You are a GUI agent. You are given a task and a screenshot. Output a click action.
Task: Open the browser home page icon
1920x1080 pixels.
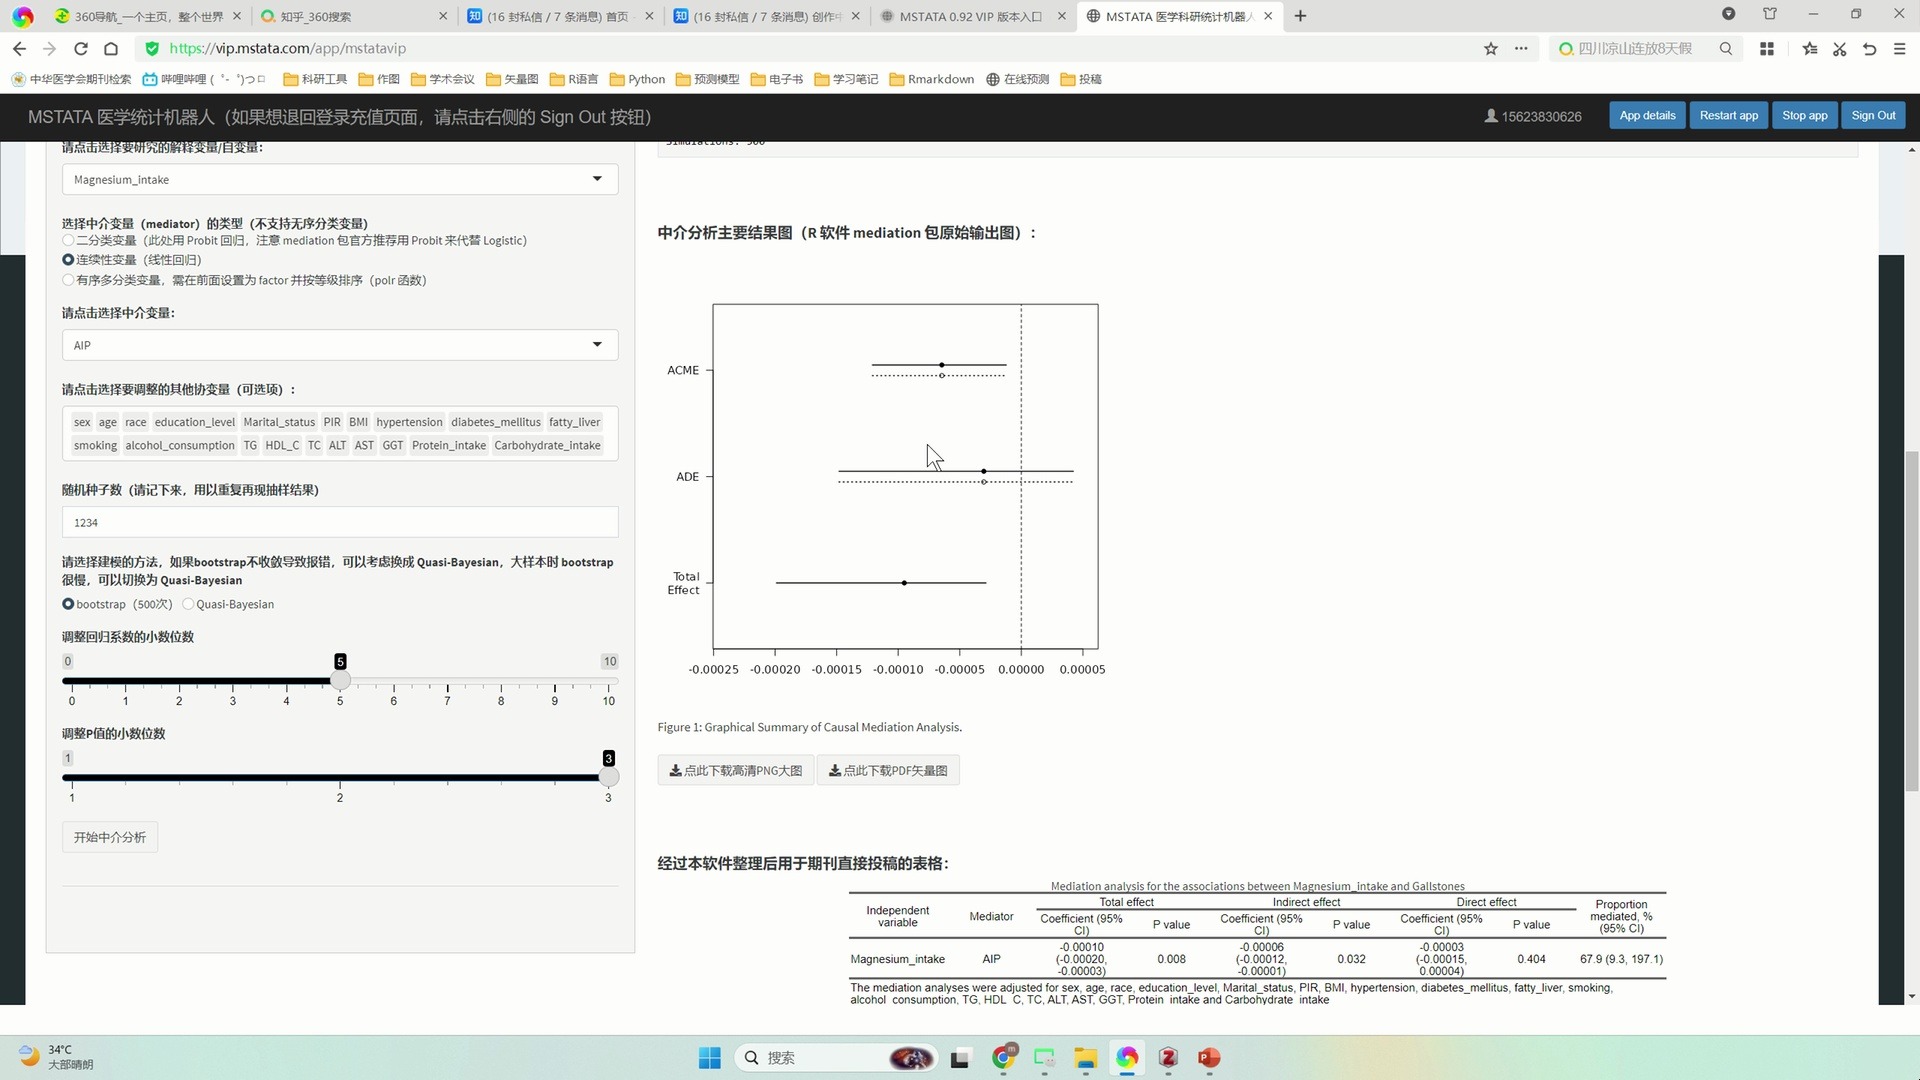pos(111,48)
